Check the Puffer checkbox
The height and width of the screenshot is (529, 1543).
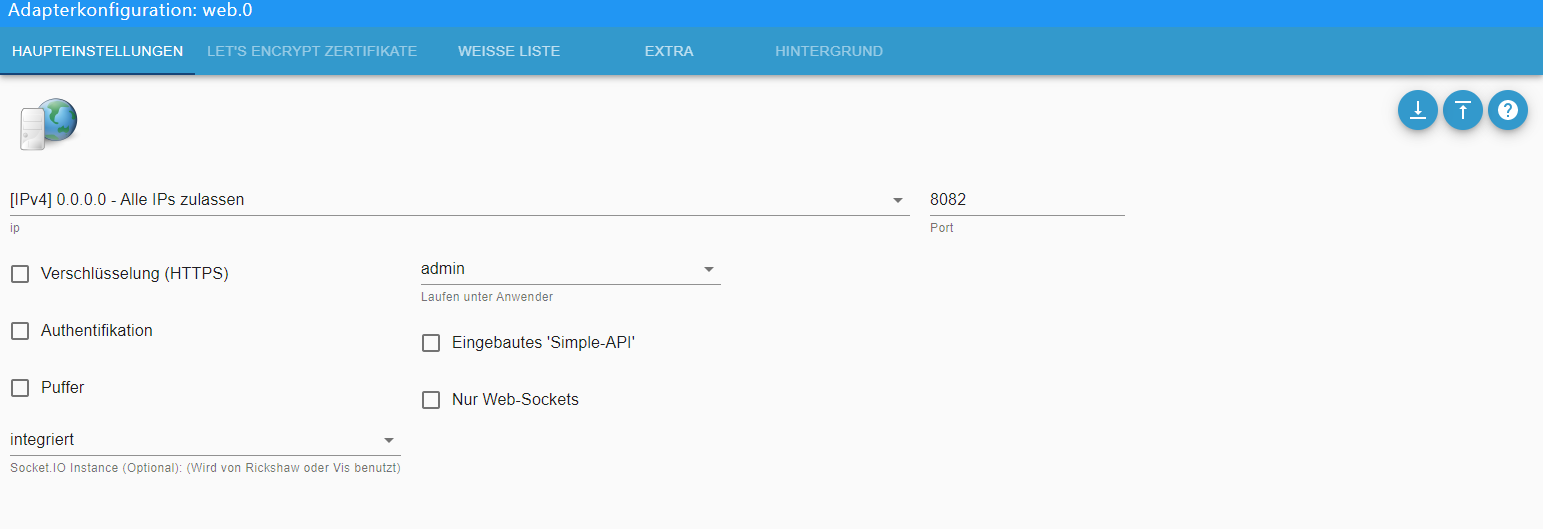tap(20, 388)
